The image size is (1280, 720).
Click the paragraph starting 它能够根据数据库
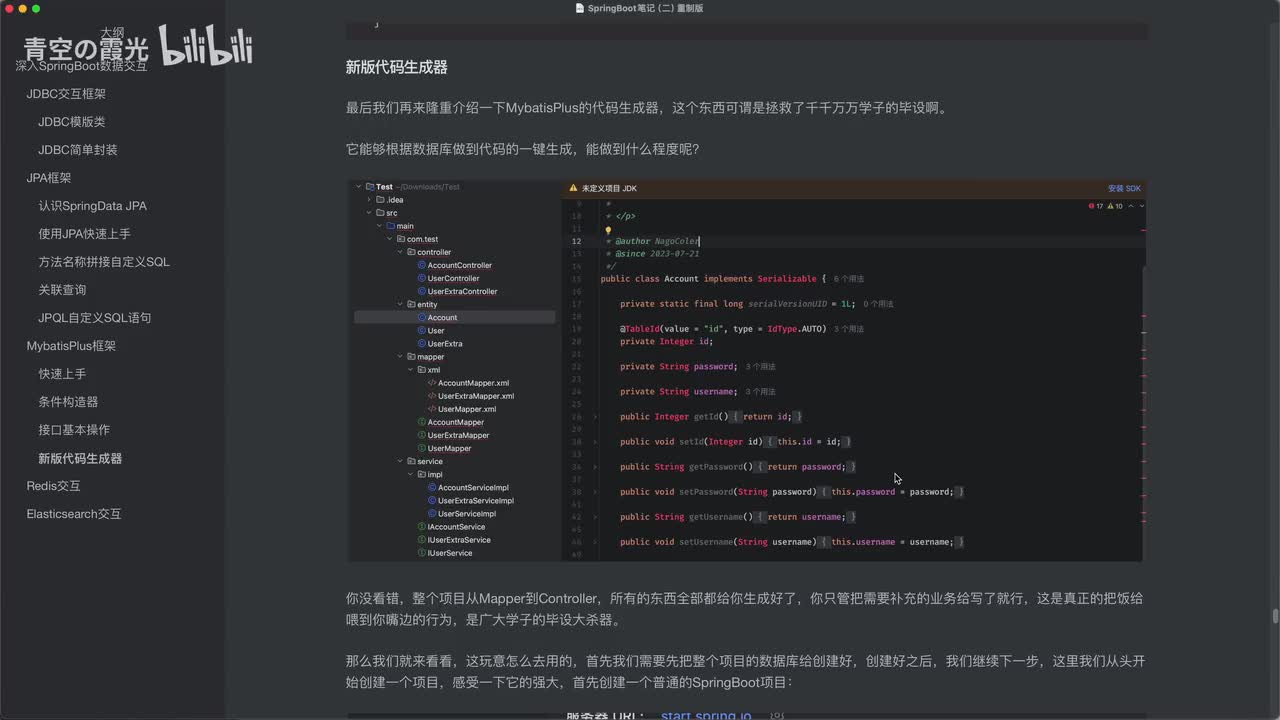[522, 149]
